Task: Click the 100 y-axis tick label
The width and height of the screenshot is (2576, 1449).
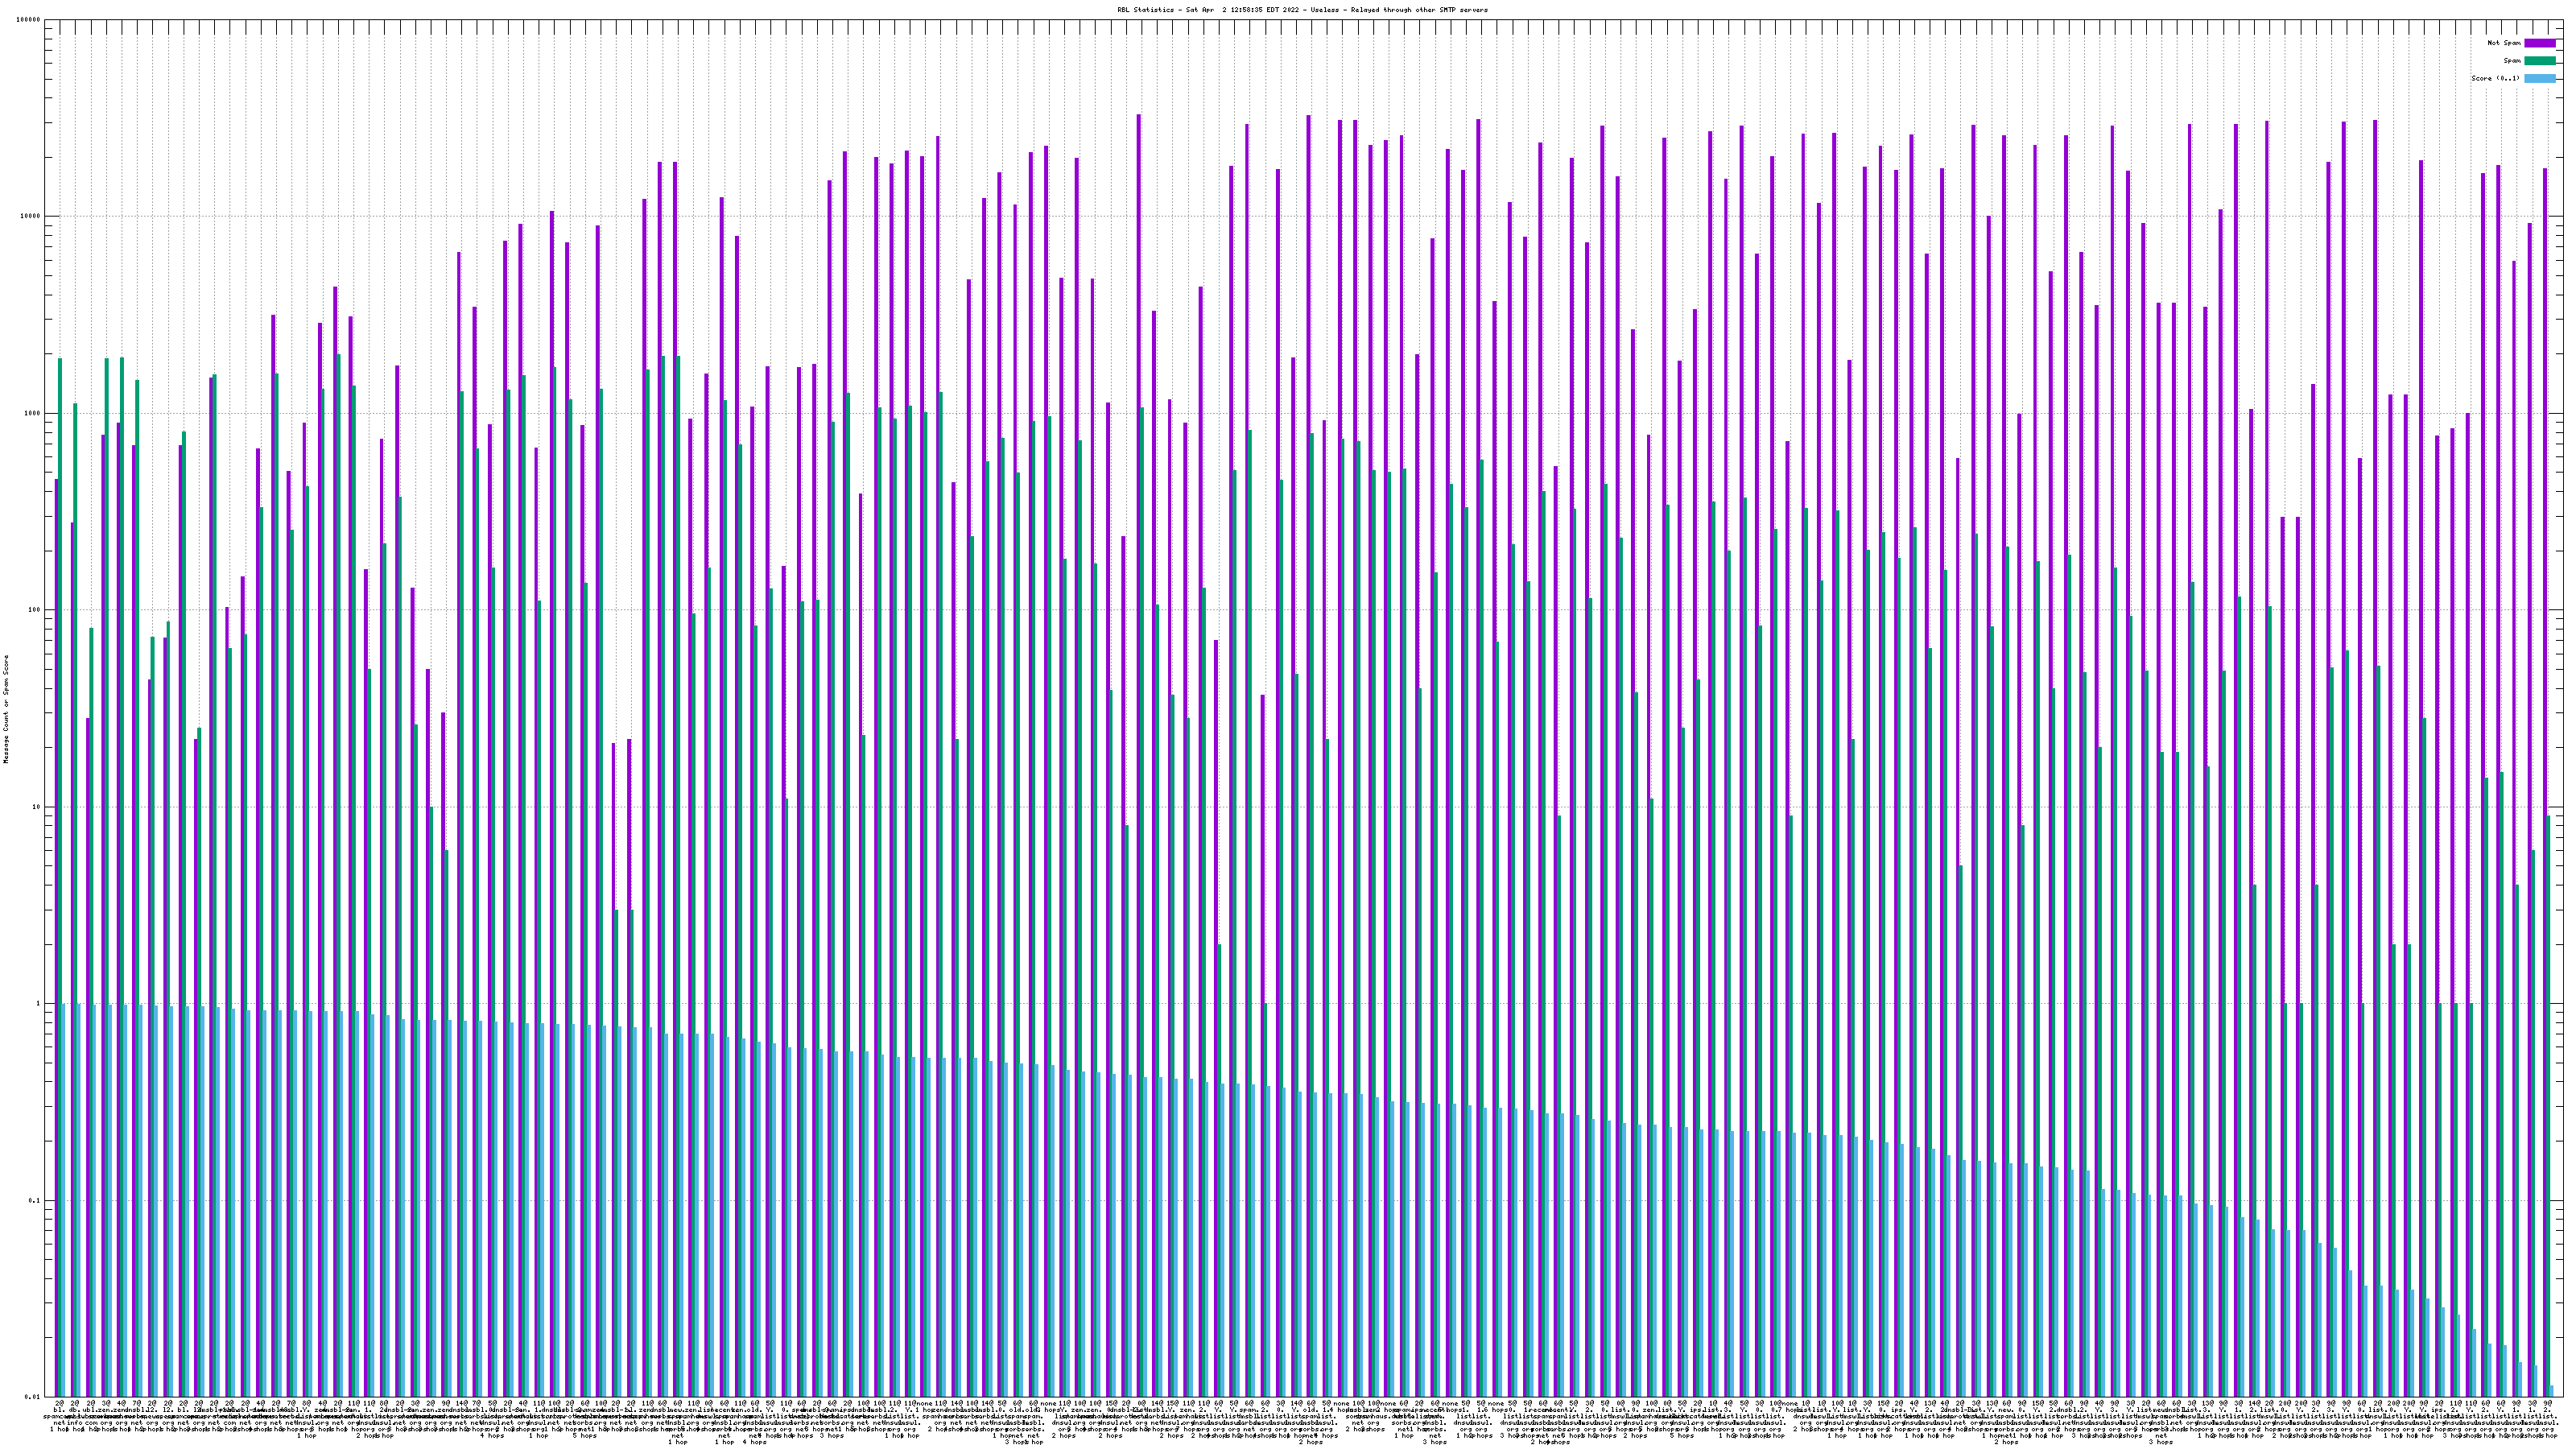Action: 35,610
